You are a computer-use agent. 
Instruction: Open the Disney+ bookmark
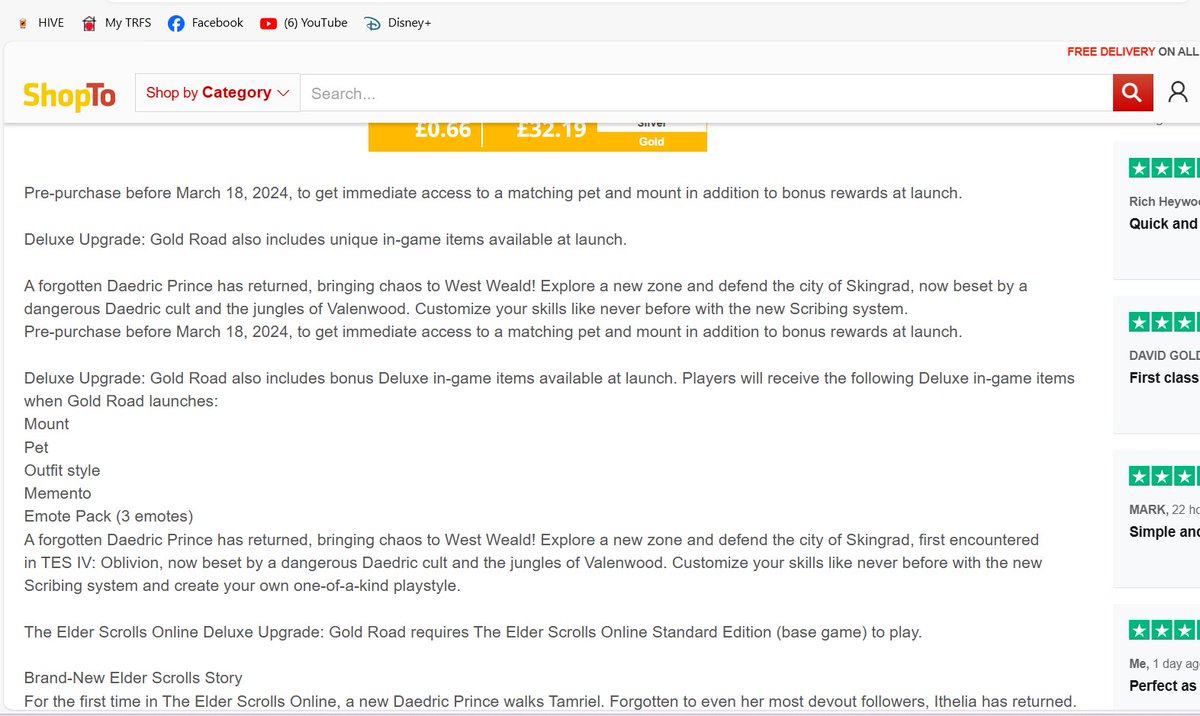(398, 23)
